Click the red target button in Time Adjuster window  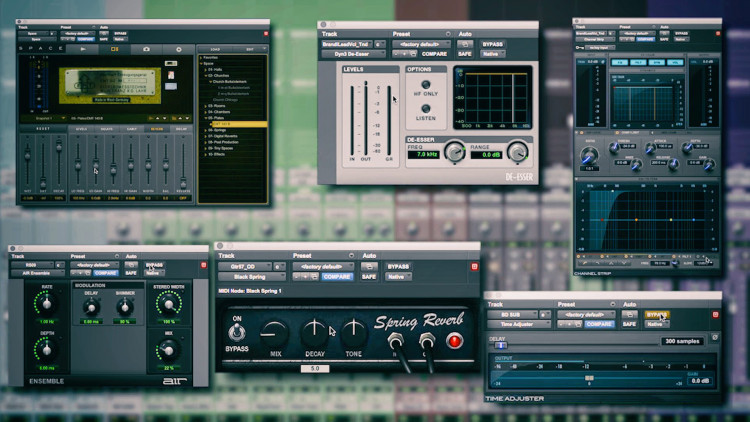(x=715, y=314)
